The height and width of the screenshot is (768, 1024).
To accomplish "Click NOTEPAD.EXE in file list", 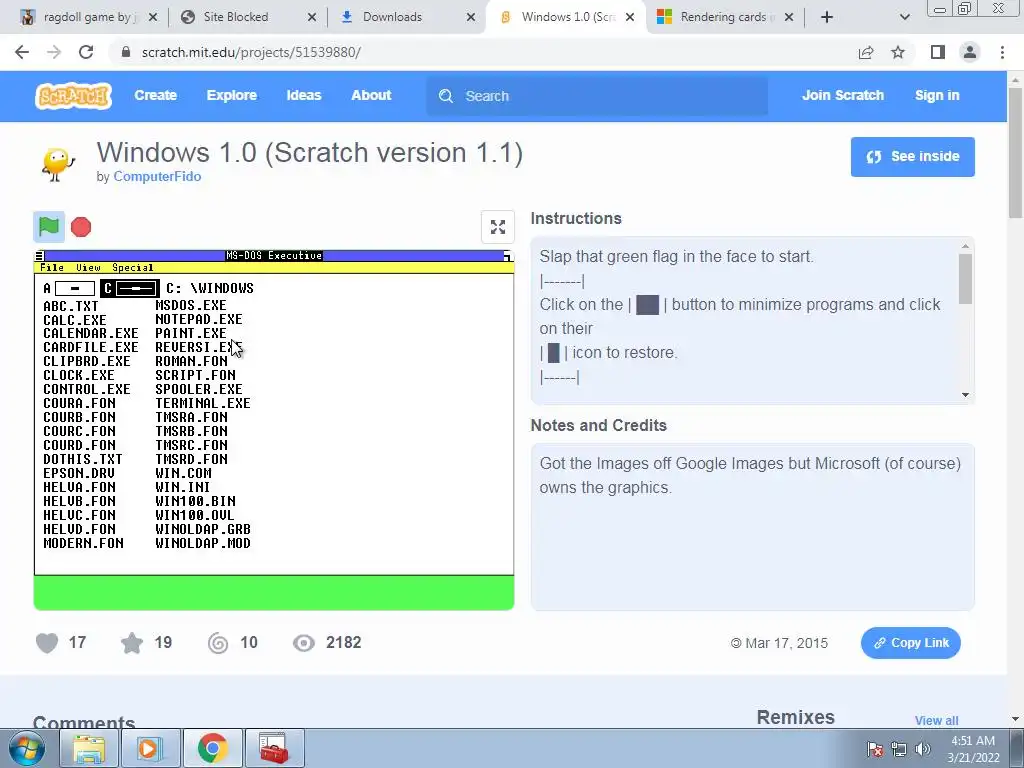I will click(199, 319).
